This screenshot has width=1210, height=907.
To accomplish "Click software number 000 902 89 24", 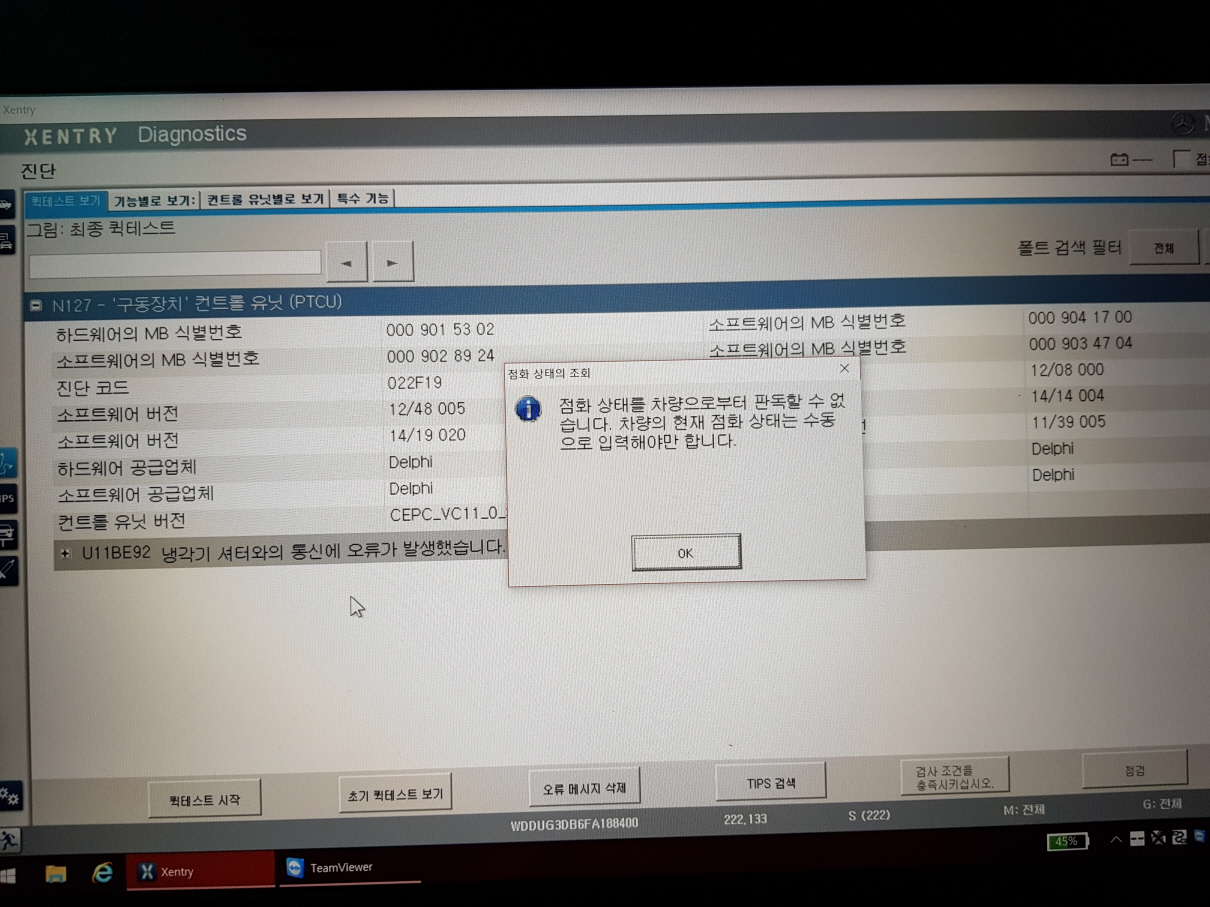I will tap(440, 356).
